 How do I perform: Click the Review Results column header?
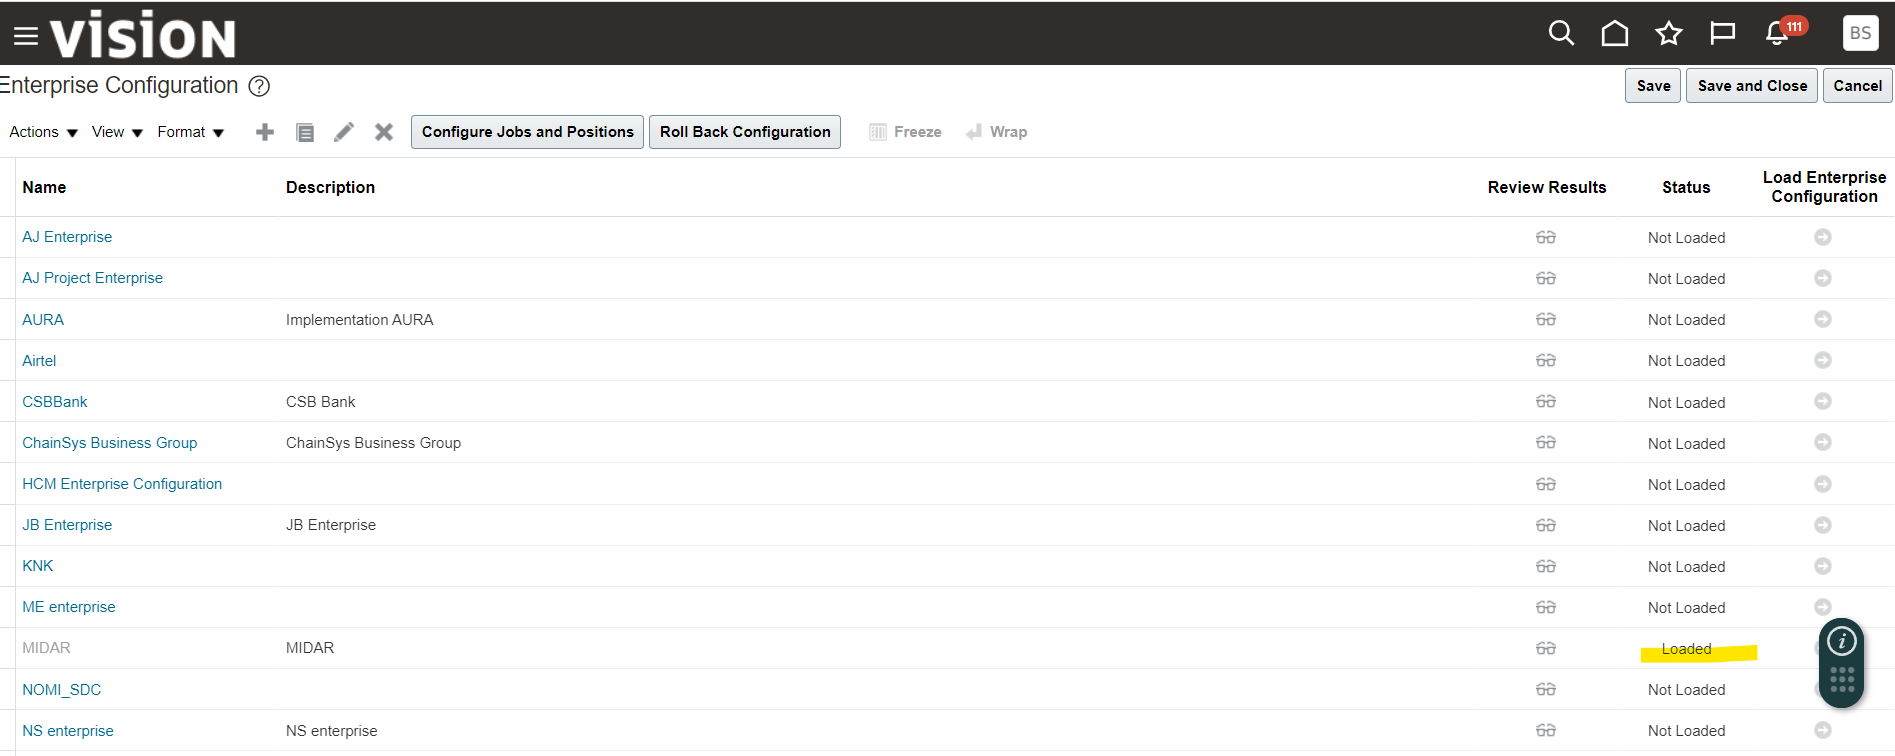pyautogui.click(x=1546, y=187)
